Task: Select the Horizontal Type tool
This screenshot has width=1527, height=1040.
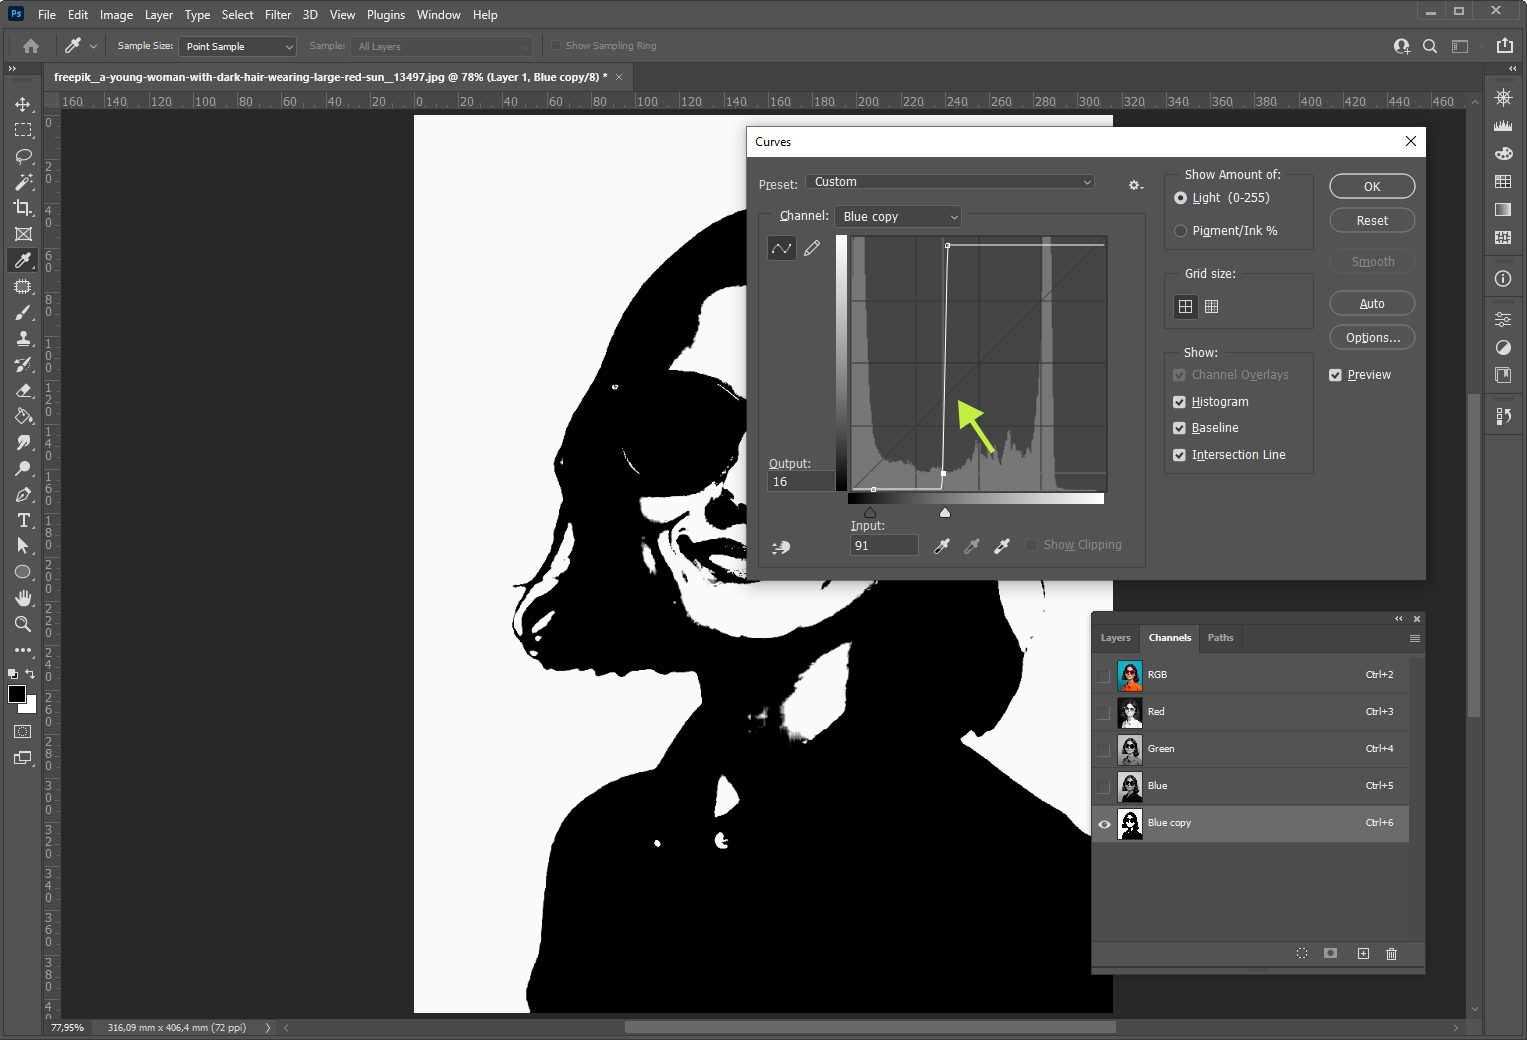Action: (23, 521)
